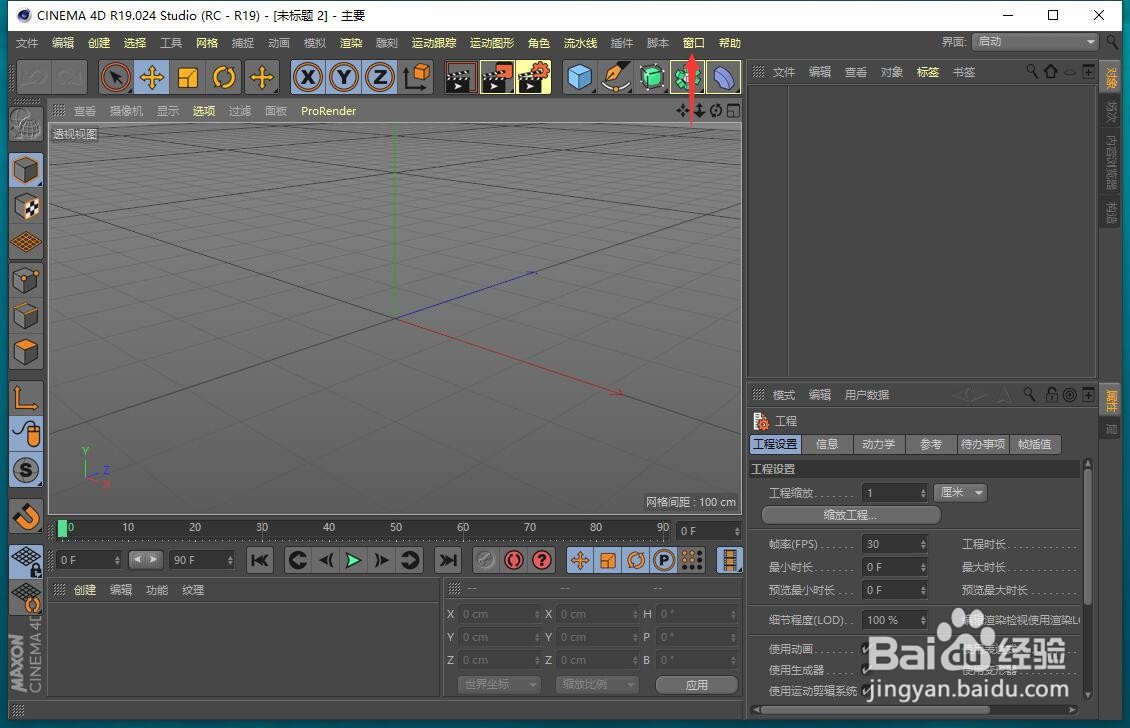Search in the object manager magnifier
Viewport: 1130px width, 728px height.
pos(1032,71)
